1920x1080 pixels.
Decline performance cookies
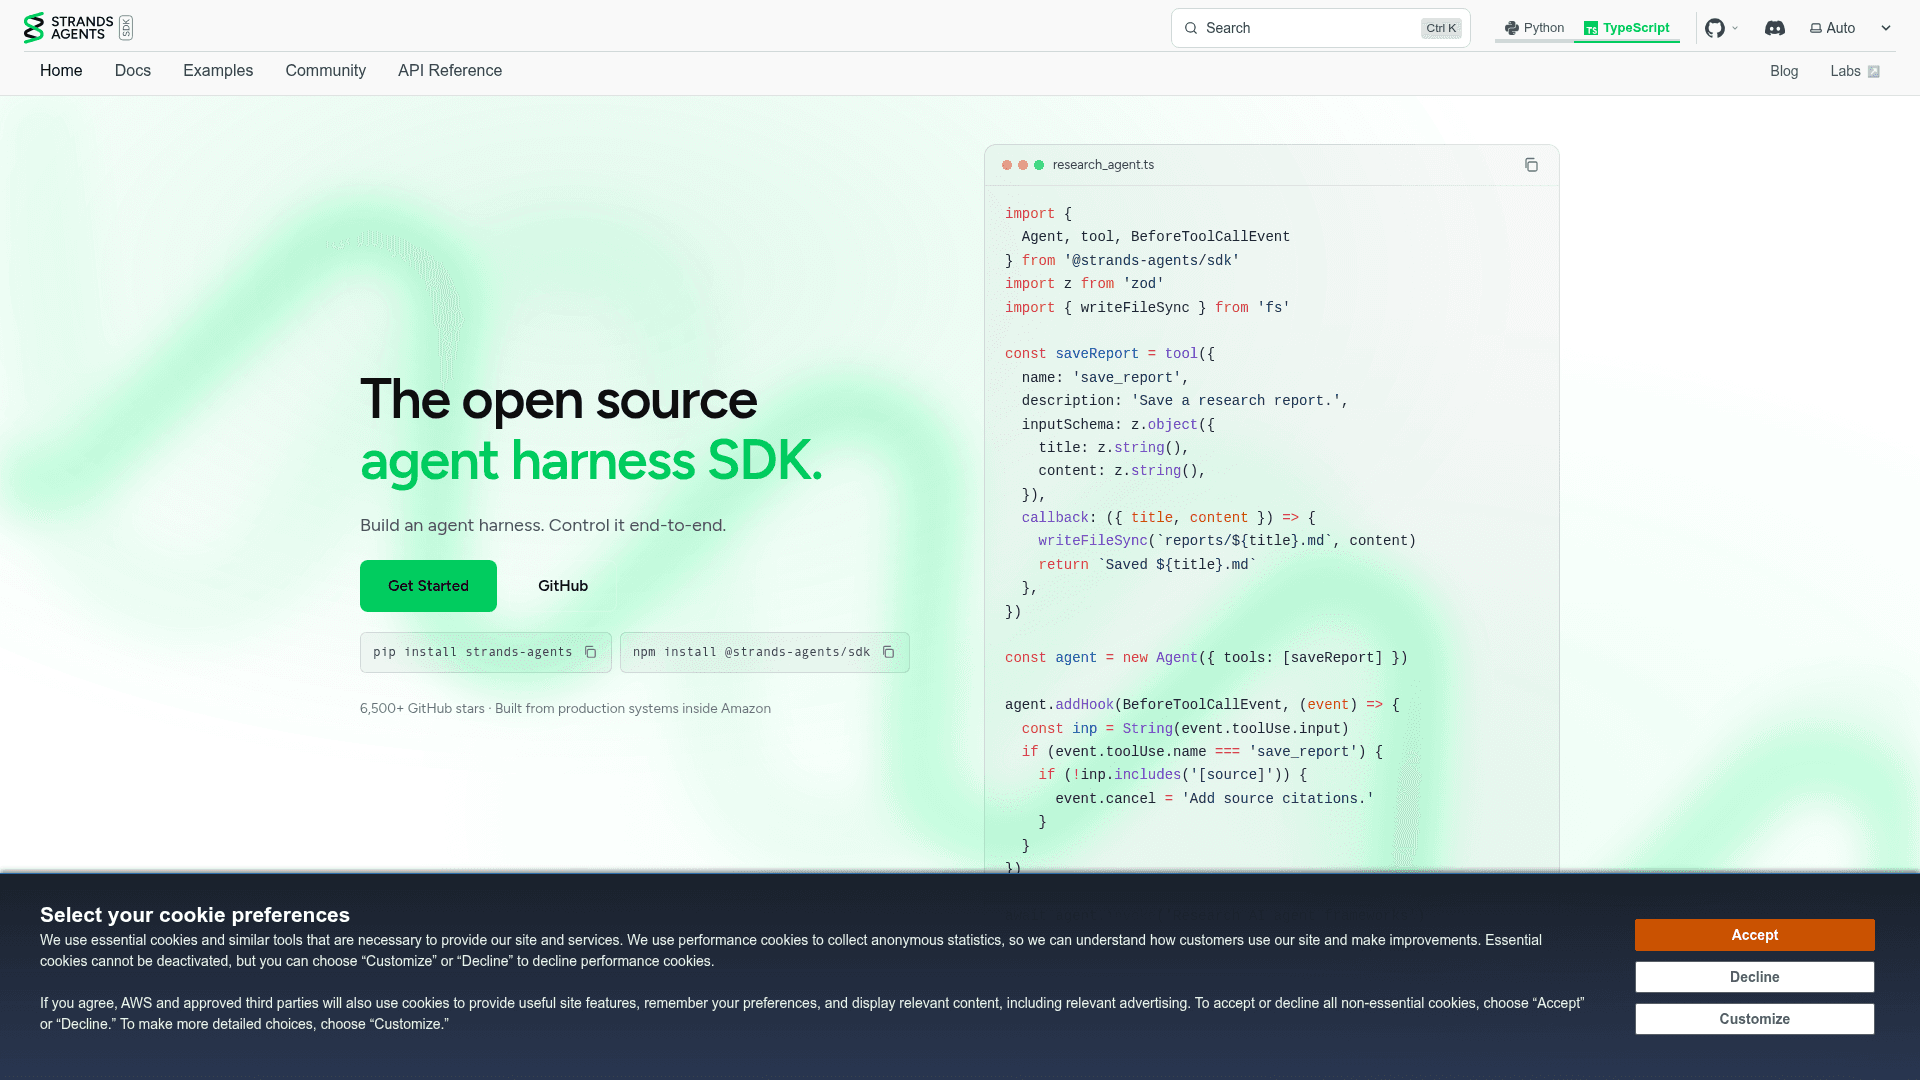tap(1755, 977)
